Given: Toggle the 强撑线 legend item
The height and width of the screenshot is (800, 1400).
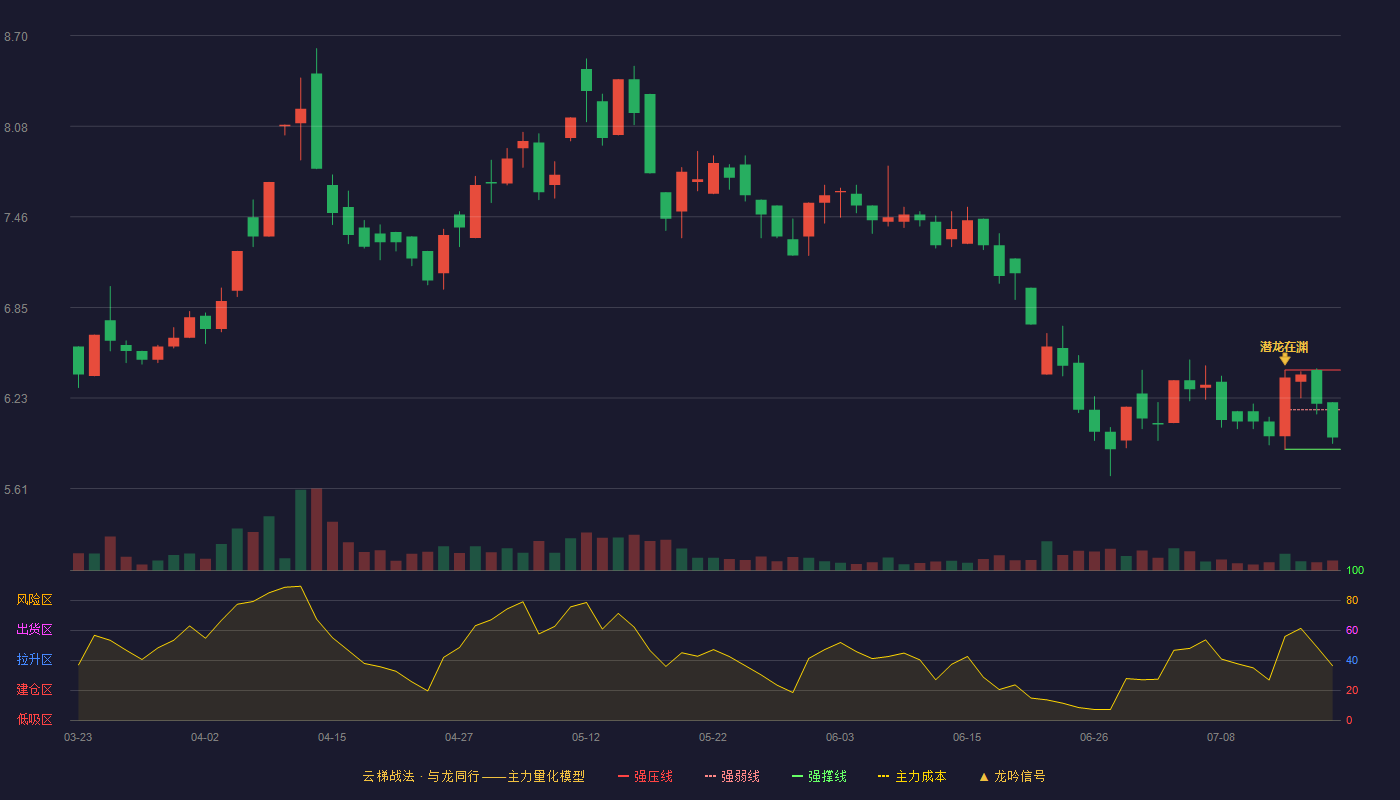Looking at the screenshot, I should coord(819,776).
